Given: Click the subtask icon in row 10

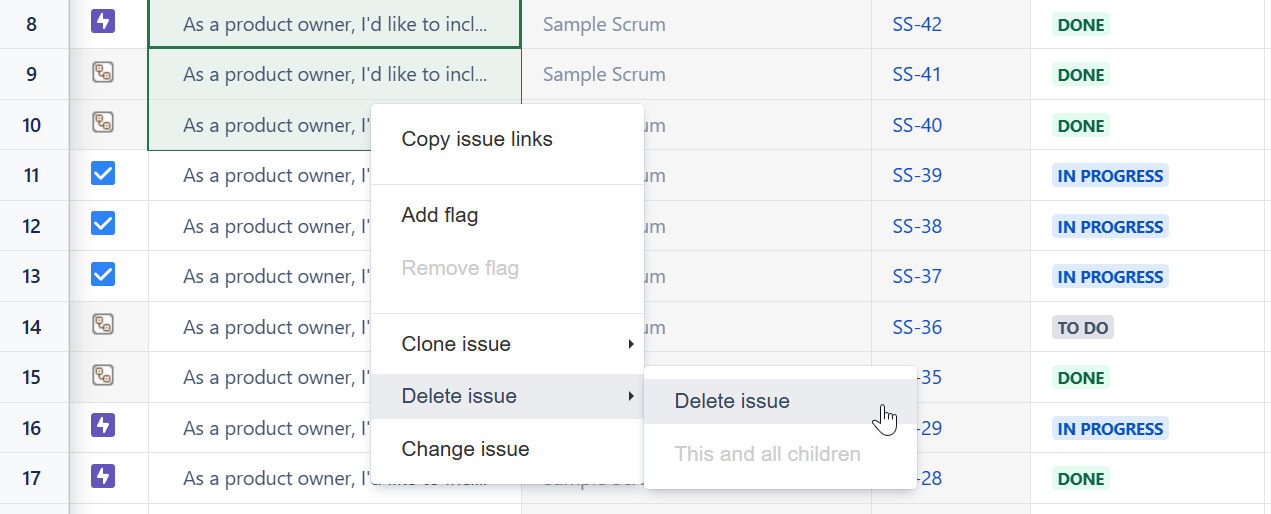Looking at the screenshot, I should [x=103, y=123].
